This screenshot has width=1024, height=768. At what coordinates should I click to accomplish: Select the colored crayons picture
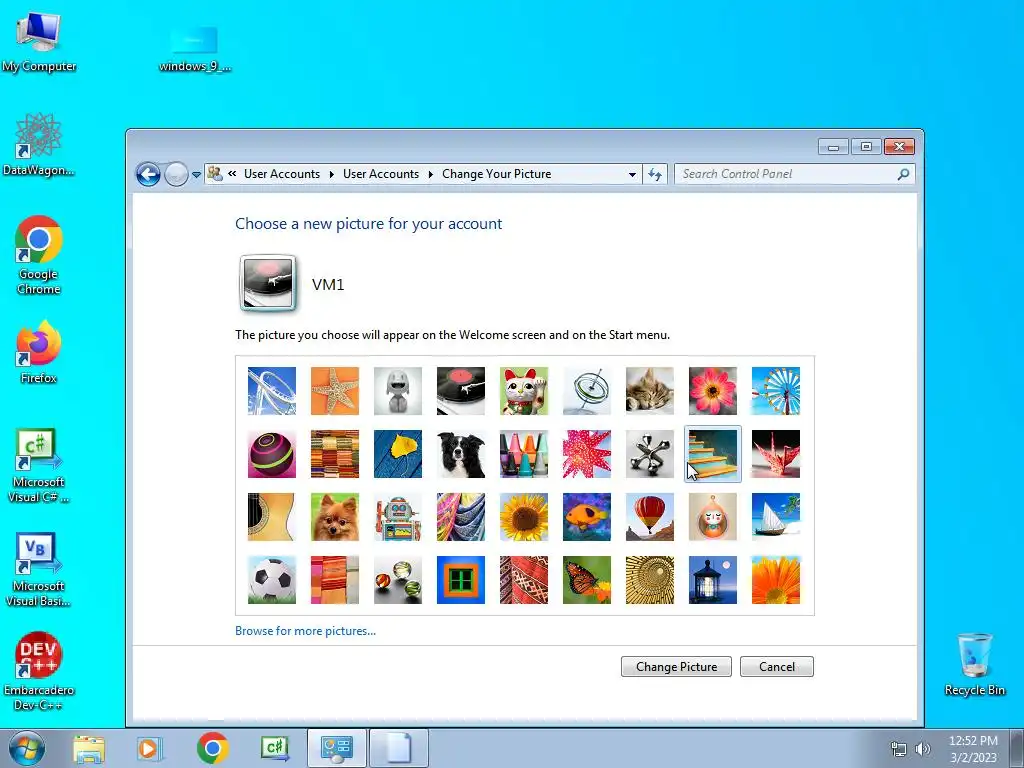pos(524,454)
